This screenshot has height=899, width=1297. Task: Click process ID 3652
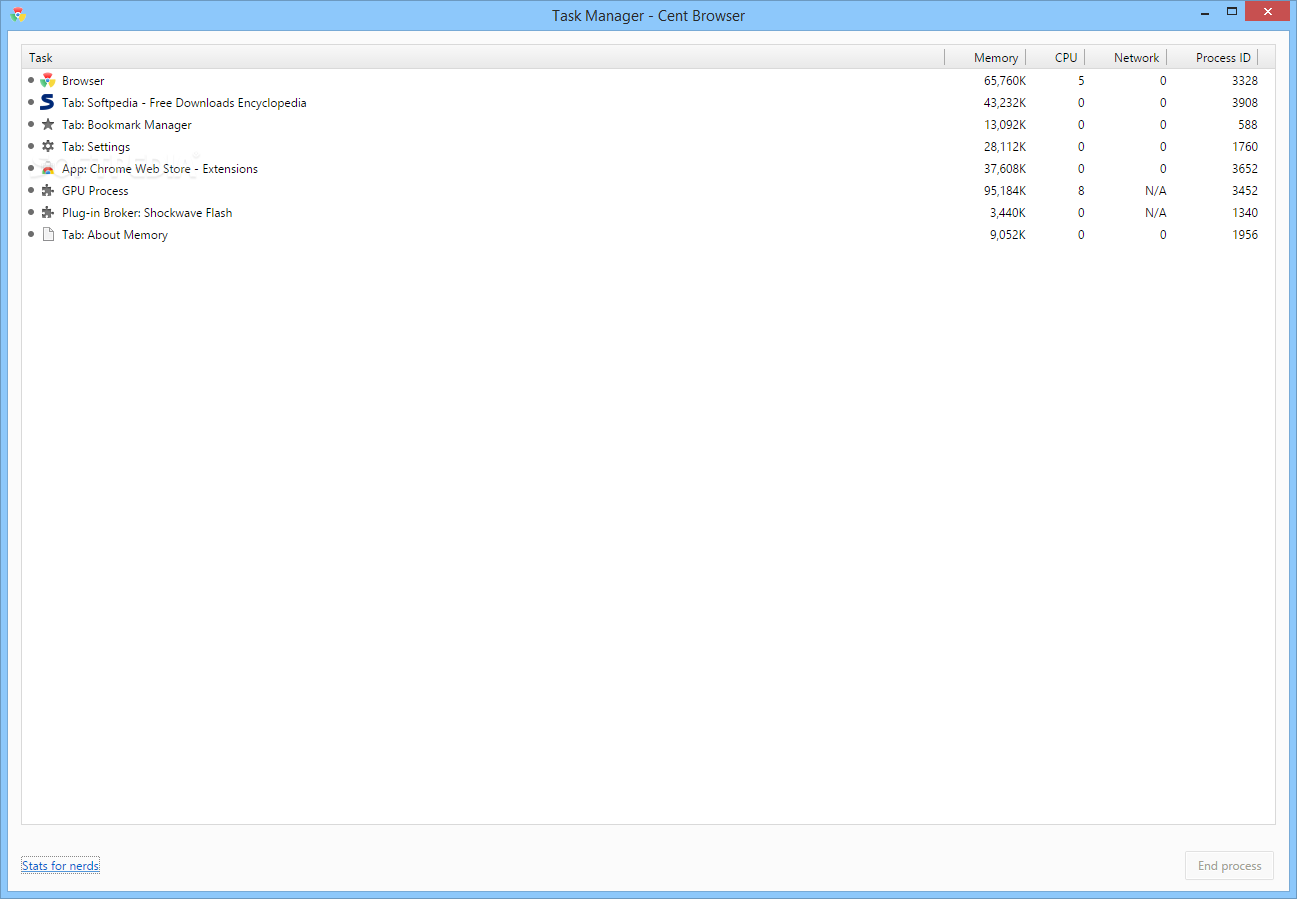(x=1245, y=169)
